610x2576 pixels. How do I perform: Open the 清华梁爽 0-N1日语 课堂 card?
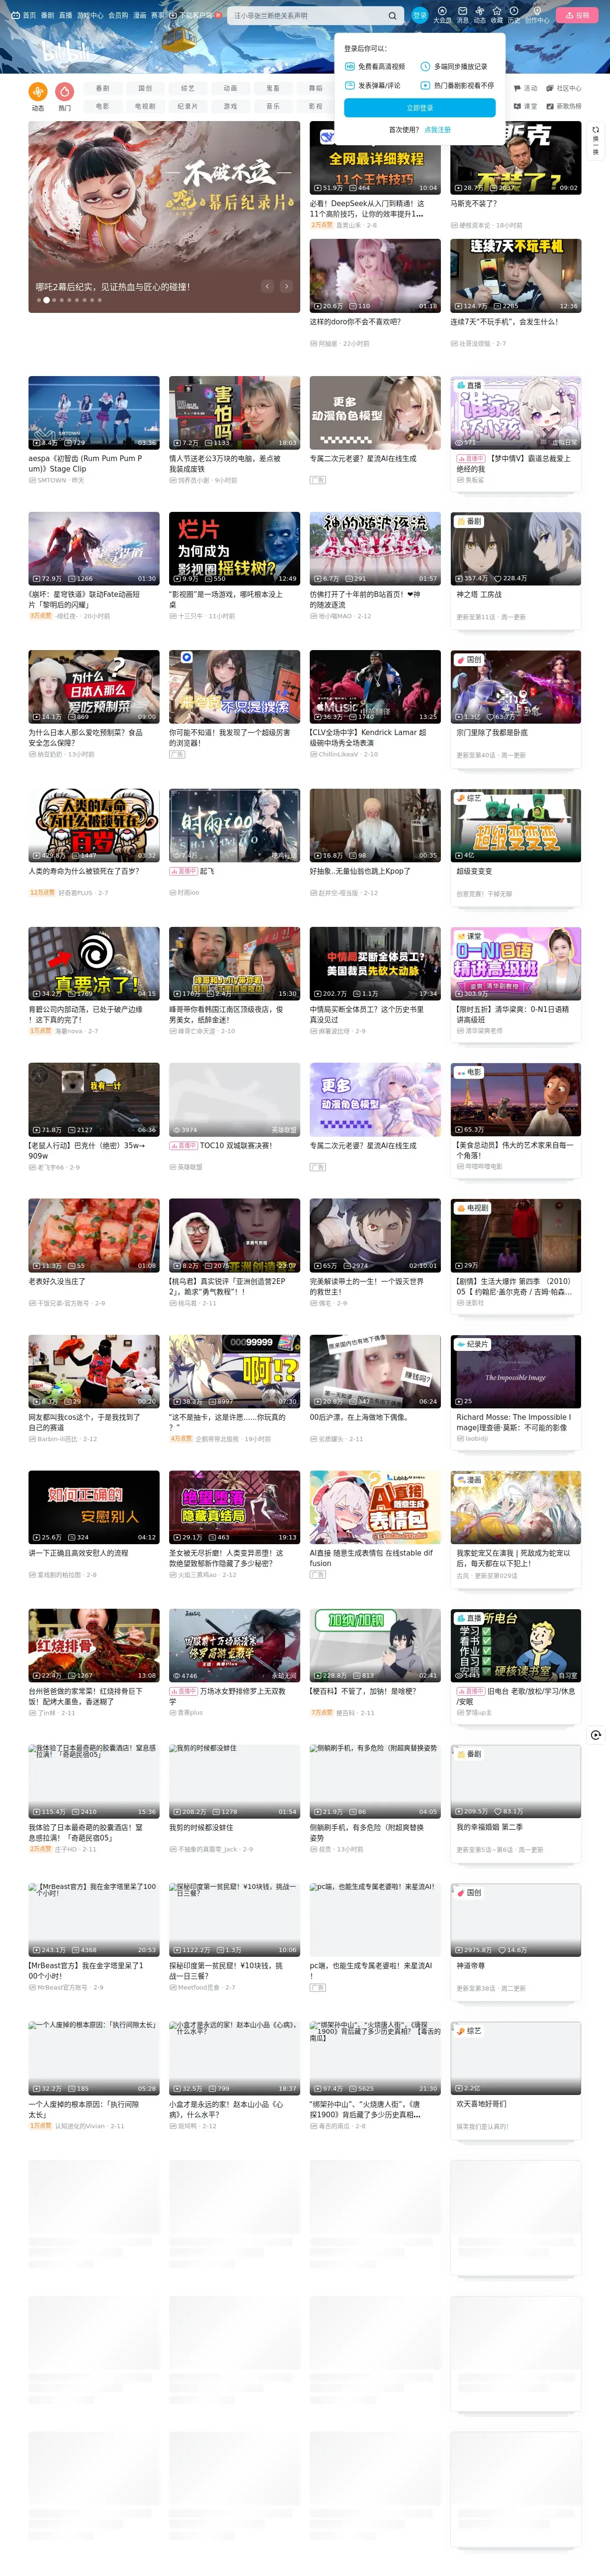point(516,984)
